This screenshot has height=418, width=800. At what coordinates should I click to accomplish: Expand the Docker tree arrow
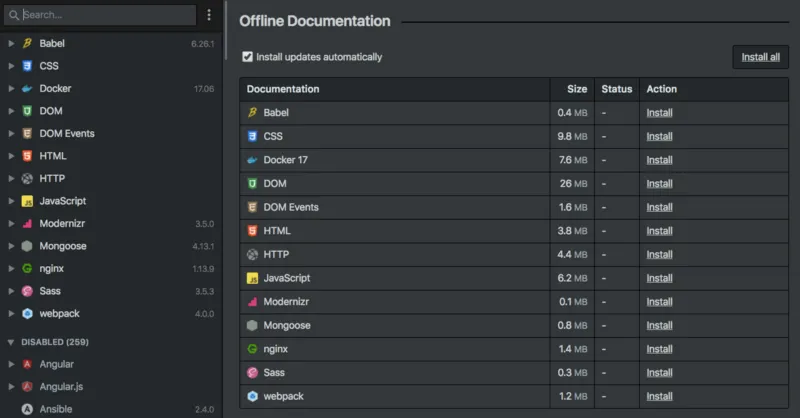coord(11,88)
